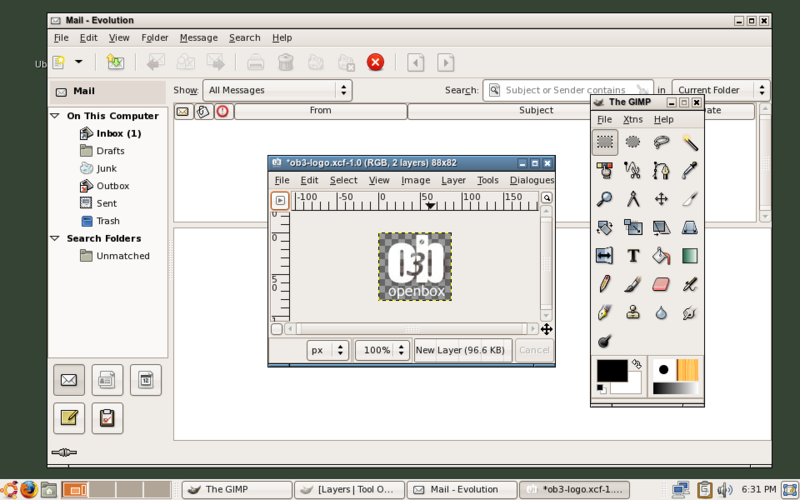800x500 pixels.
Task: Open the image menu arrow button beside ruler
Action: 280,201
